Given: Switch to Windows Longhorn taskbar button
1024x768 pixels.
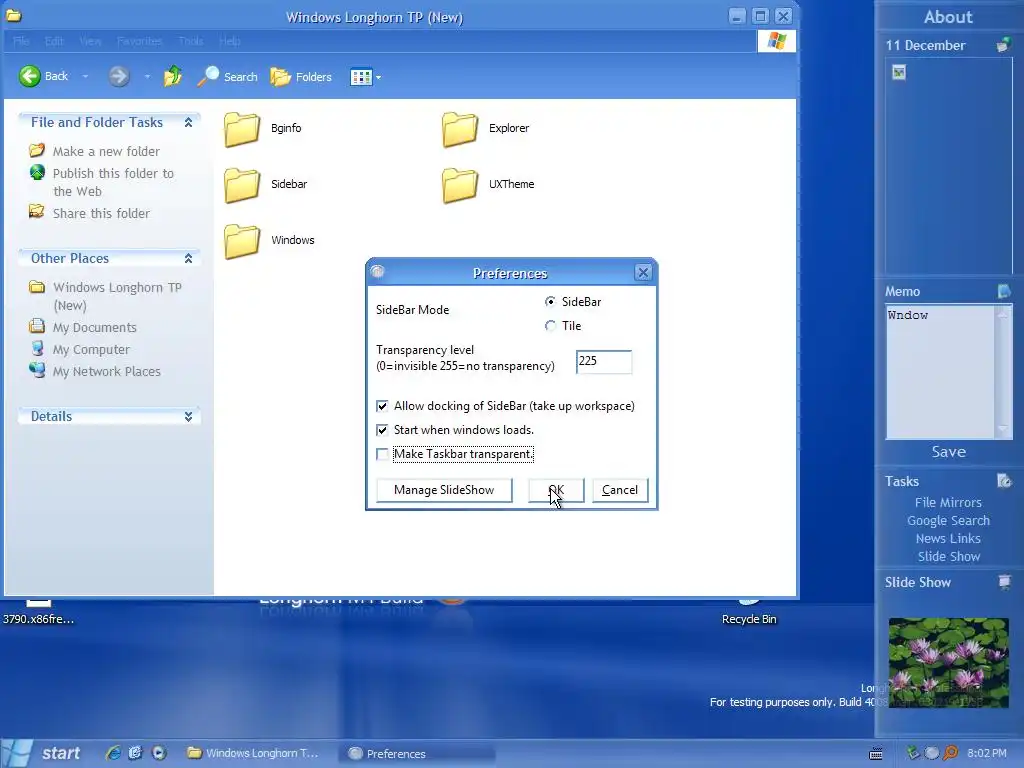Looking at the screenshot, I should coord(253,754).
